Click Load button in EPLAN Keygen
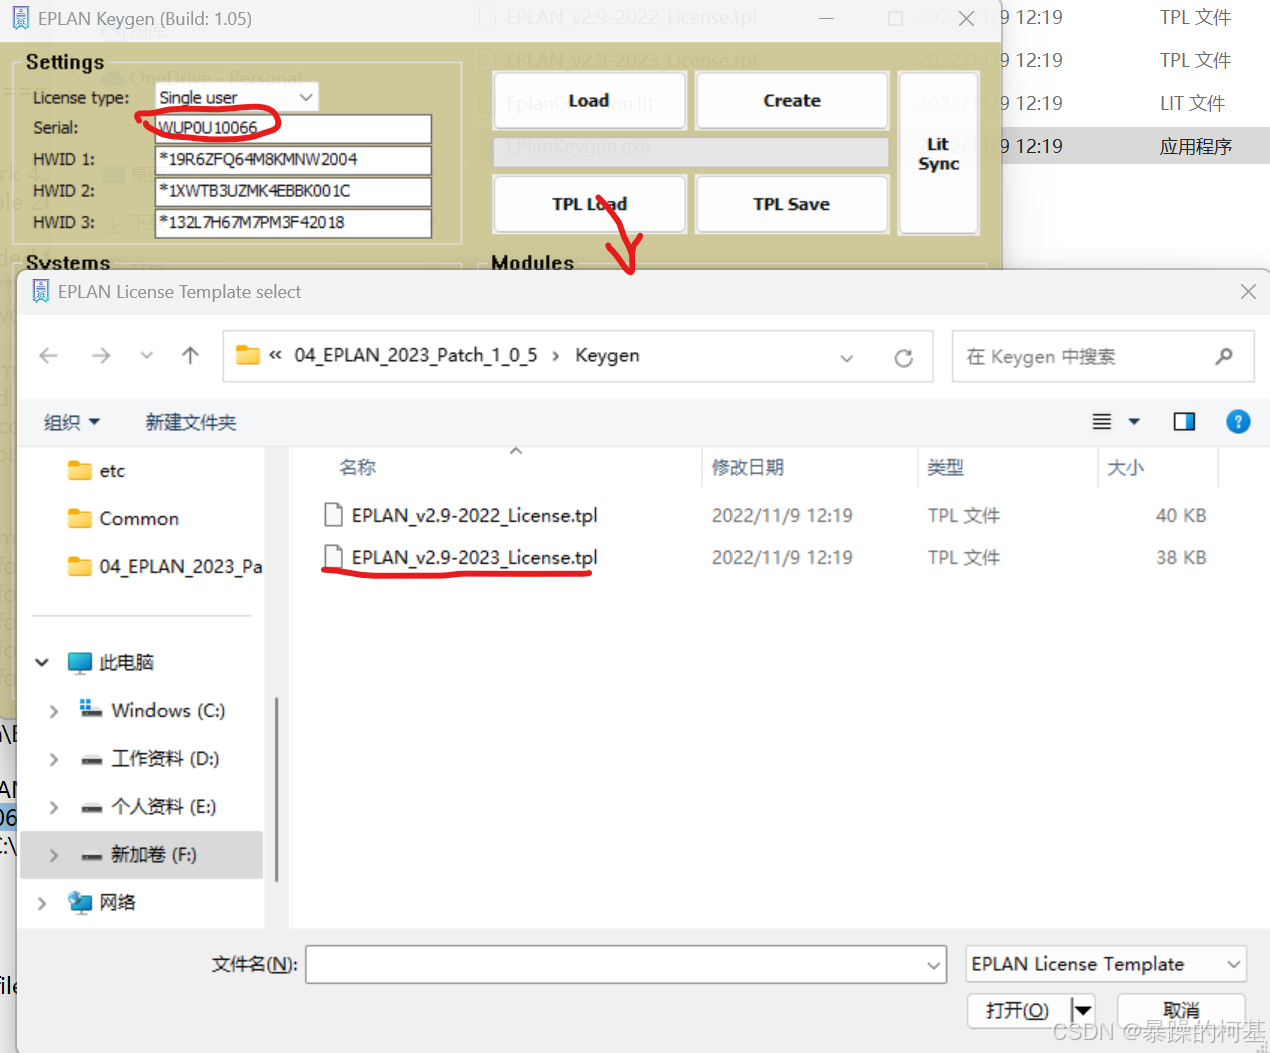The width and height of the screenshot is (1270, 1053). click(x=589, y=101)
